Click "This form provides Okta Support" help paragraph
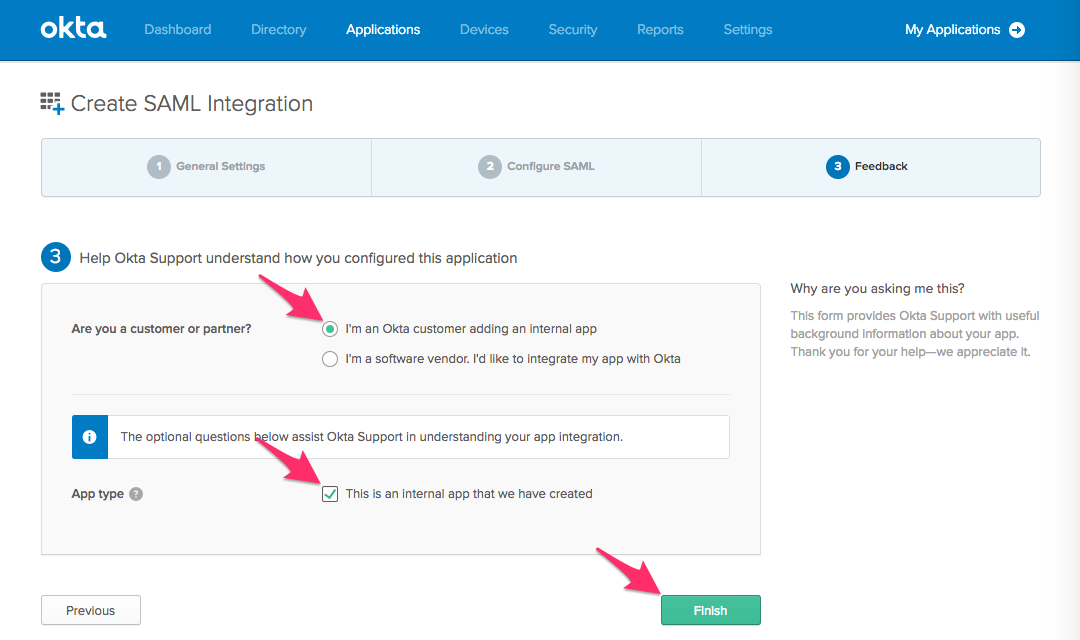Image resolution: width=1080 pixels, height=640 pixels. click(x=915, y=333)
